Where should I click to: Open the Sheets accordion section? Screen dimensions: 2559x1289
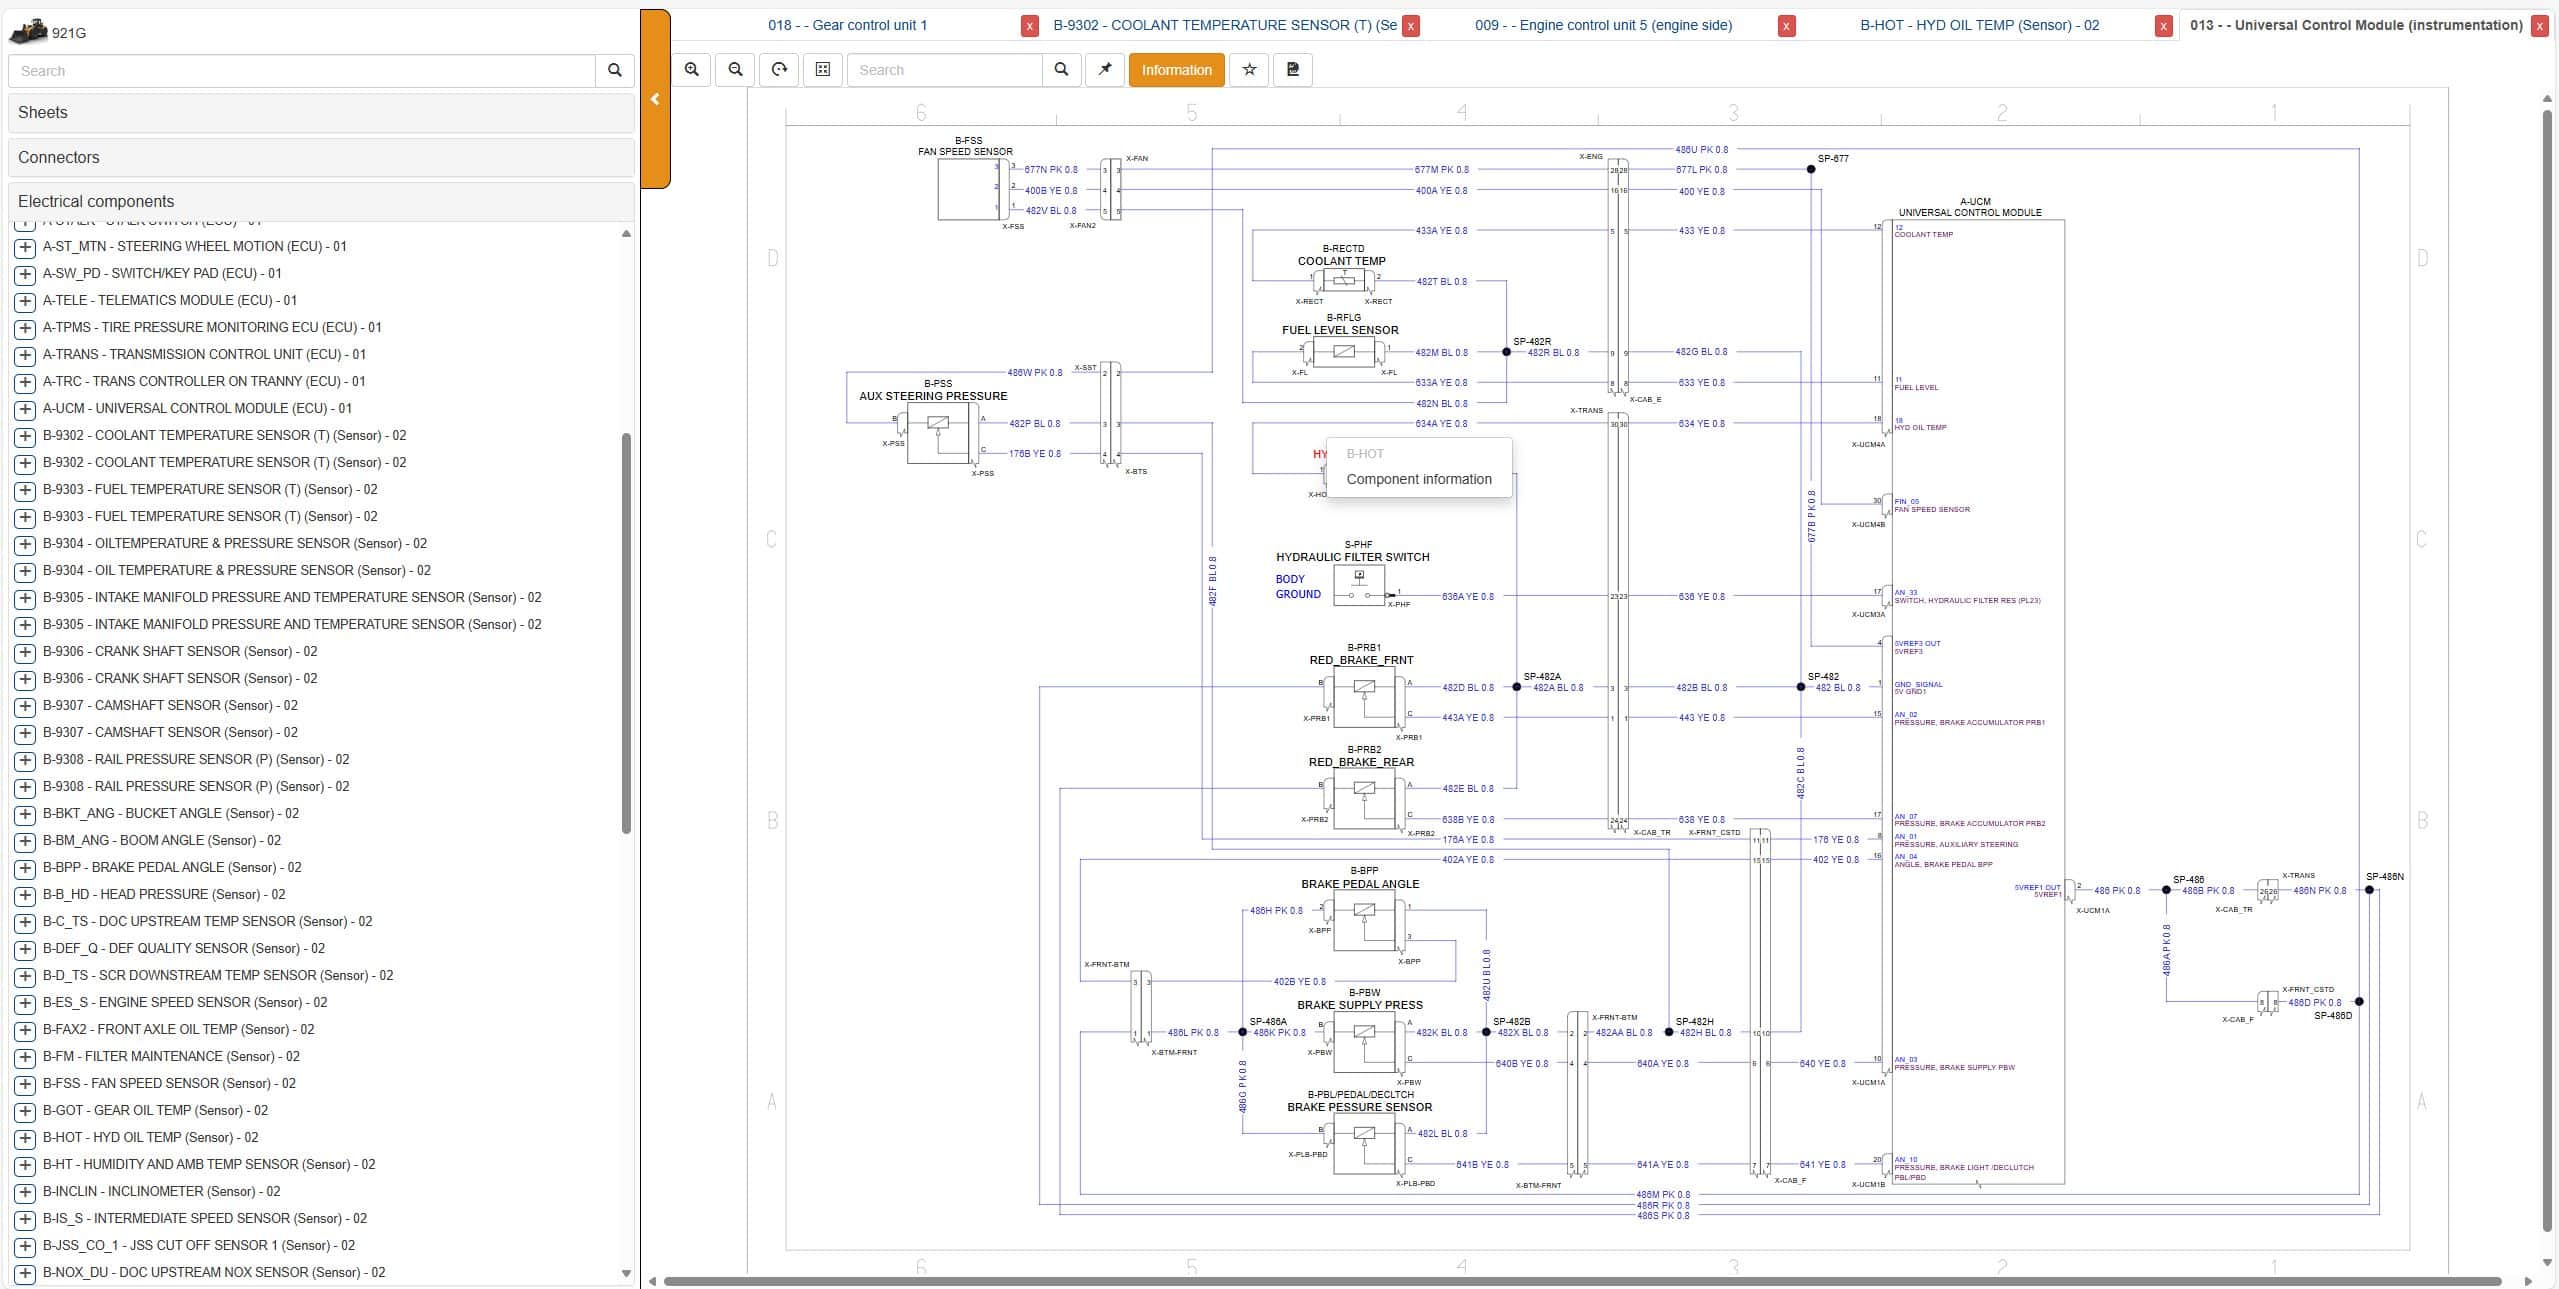320,113
